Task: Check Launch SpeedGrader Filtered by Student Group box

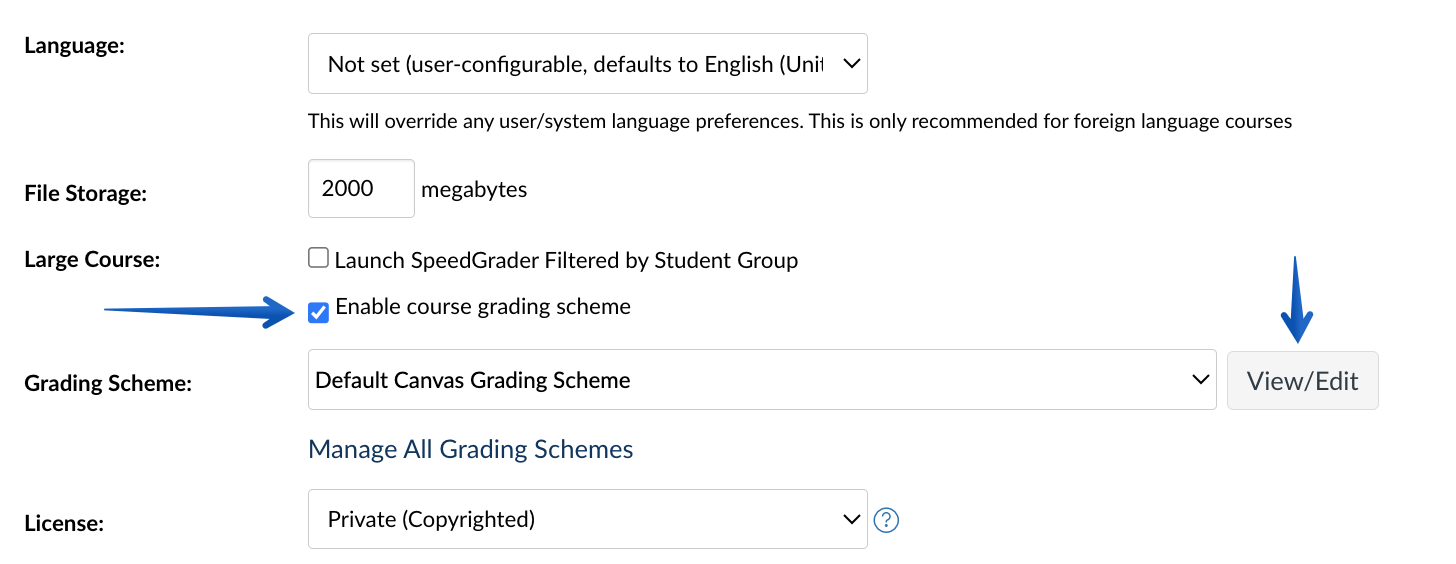Action: pyautogui.click(x=318, y=259)
